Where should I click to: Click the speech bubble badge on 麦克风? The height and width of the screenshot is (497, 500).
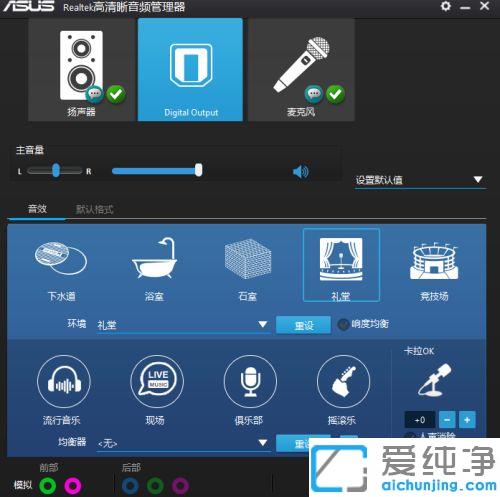[314, 94]
